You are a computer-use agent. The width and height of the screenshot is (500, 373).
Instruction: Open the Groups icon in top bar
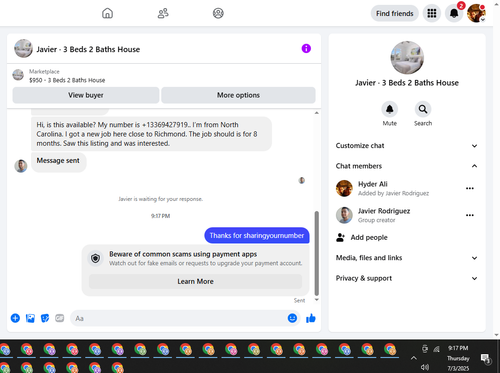coord(218,13)
